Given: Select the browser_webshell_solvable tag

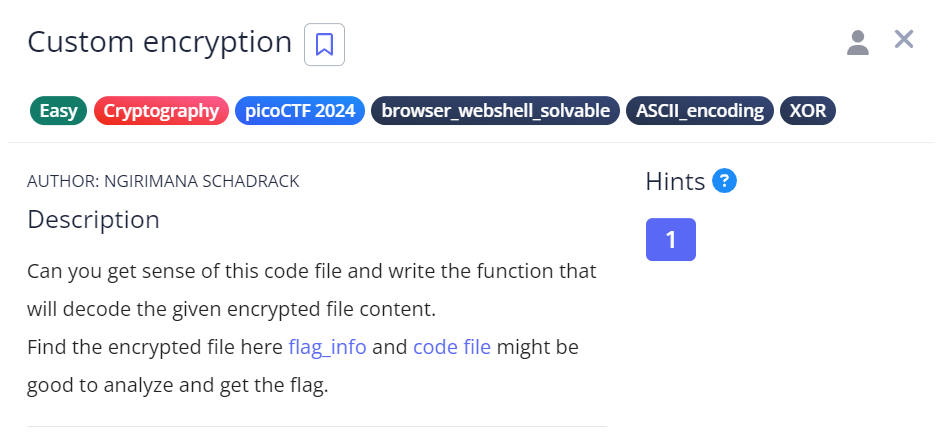Looking at the screenshot, I should pos(495,111).
